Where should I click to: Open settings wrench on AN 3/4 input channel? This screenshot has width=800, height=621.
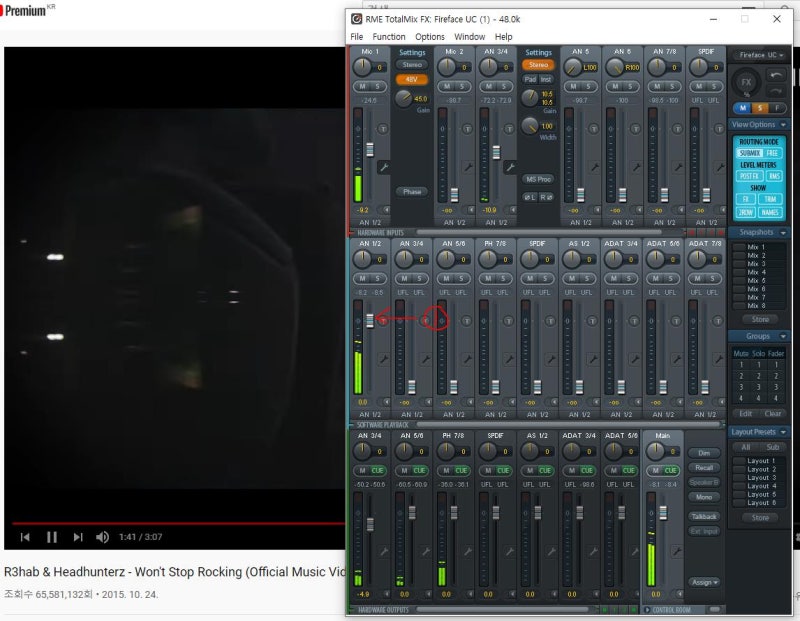pos(509,167)
